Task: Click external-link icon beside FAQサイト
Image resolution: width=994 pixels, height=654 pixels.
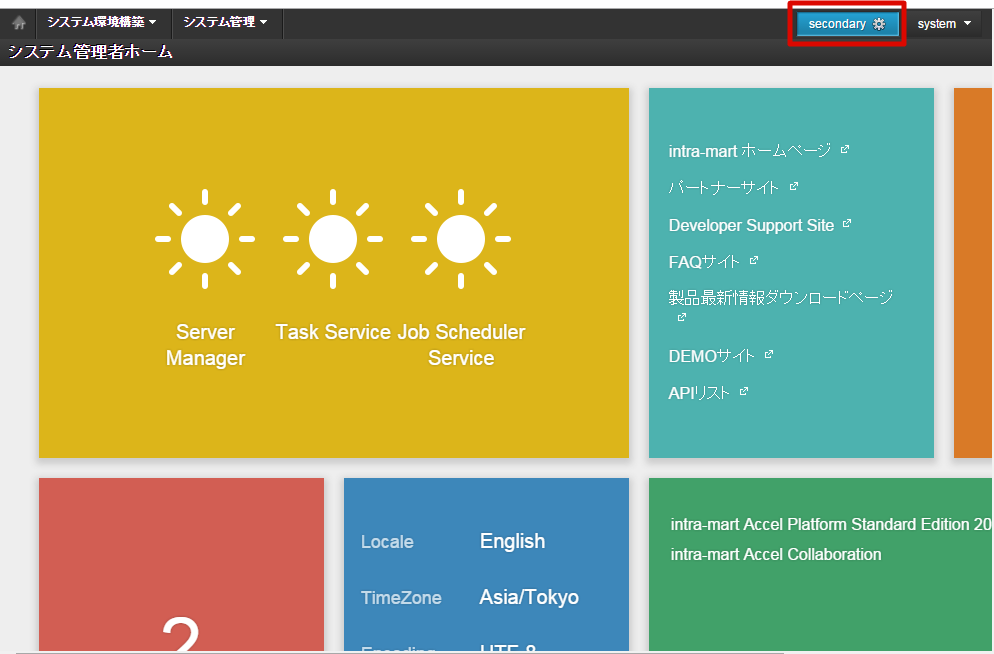Action: pos(754,260)
